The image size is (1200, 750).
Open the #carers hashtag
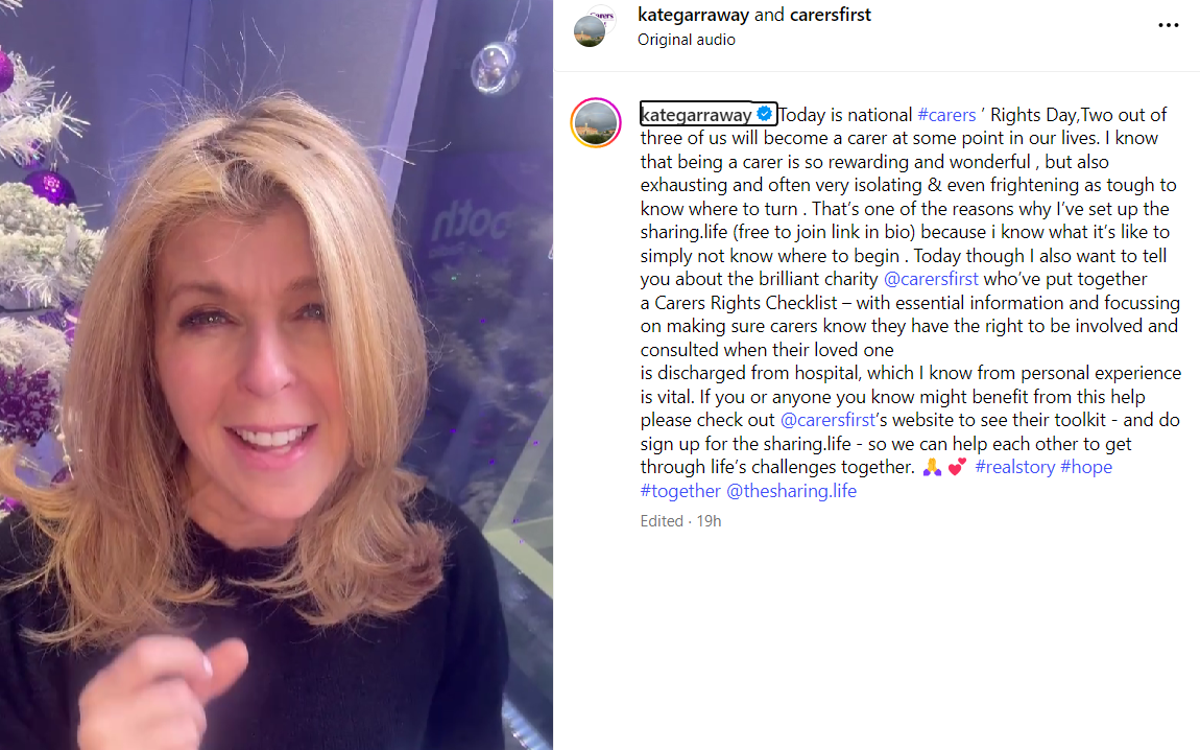(946, 114)
